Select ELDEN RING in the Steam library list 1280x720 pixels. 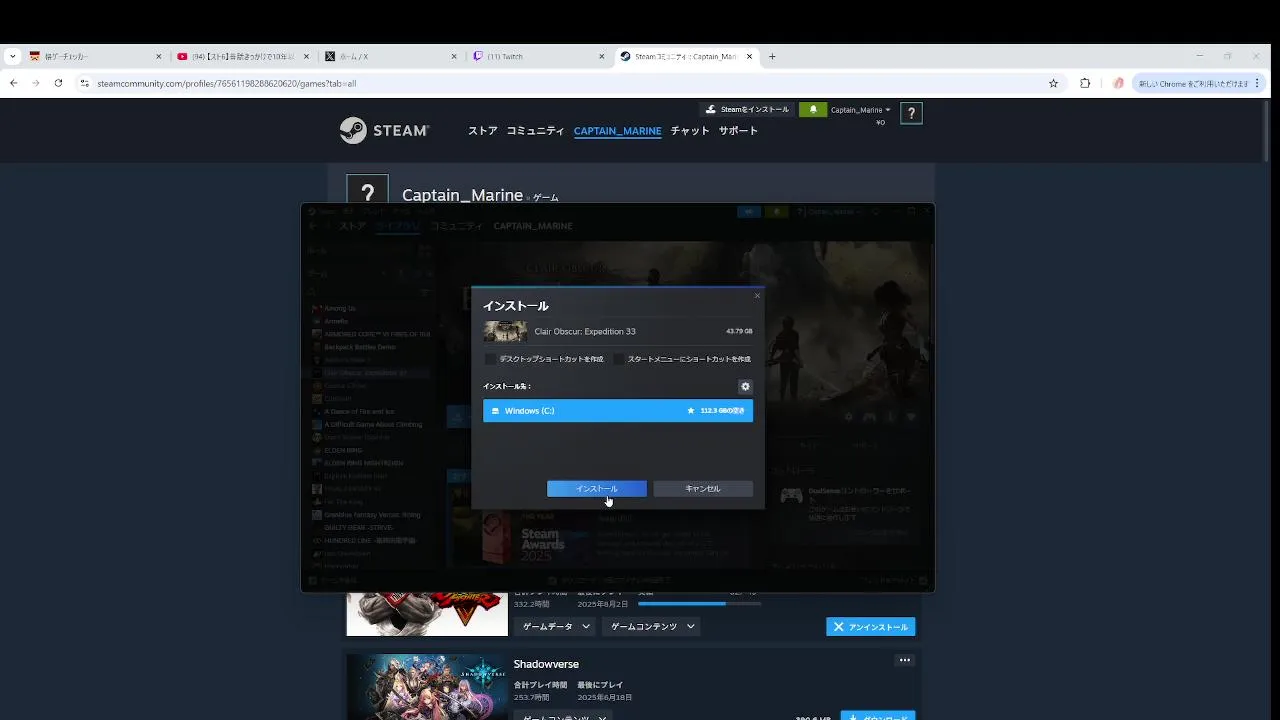pyautogui.click(x=341, y=450)
